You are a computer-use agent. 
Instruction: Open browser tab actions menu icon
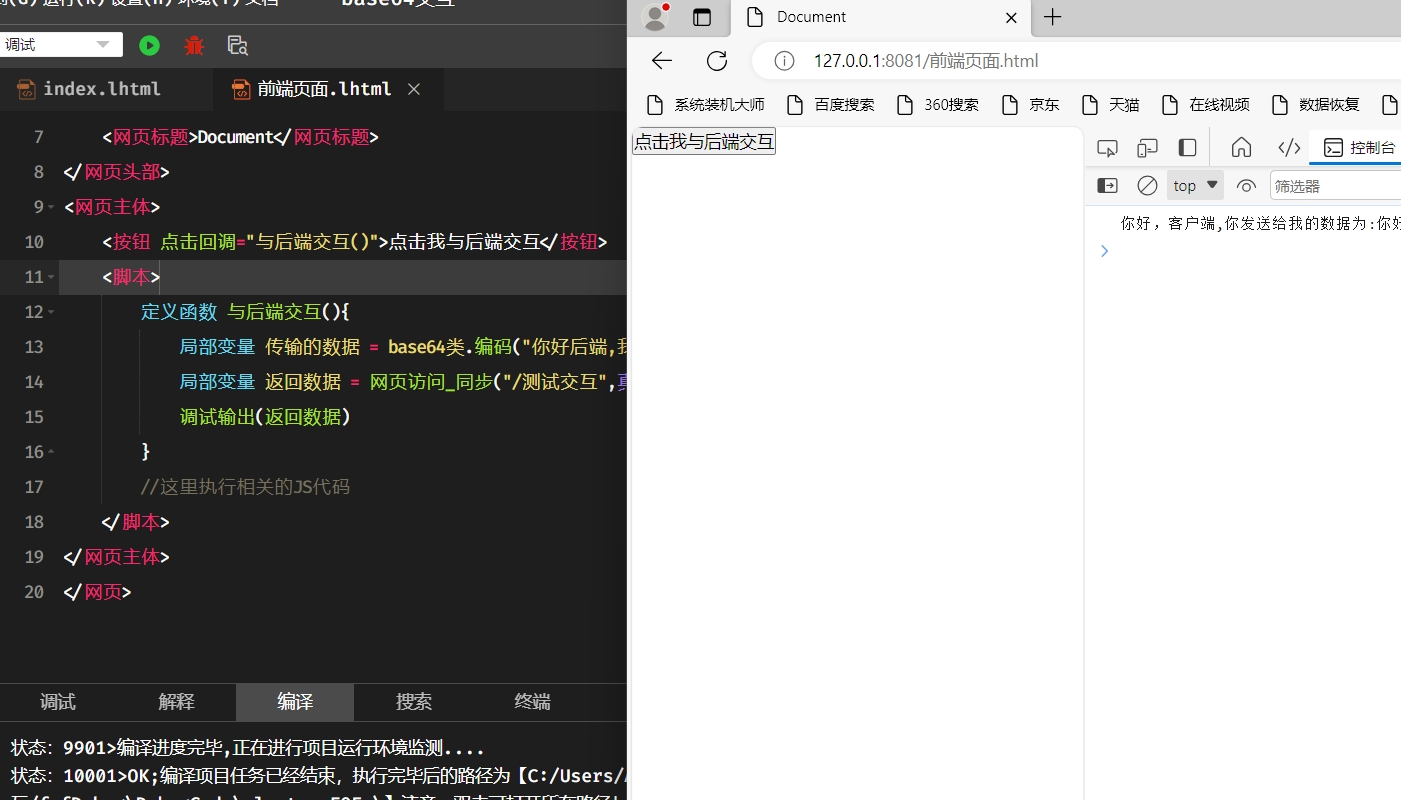pos(702,17)
